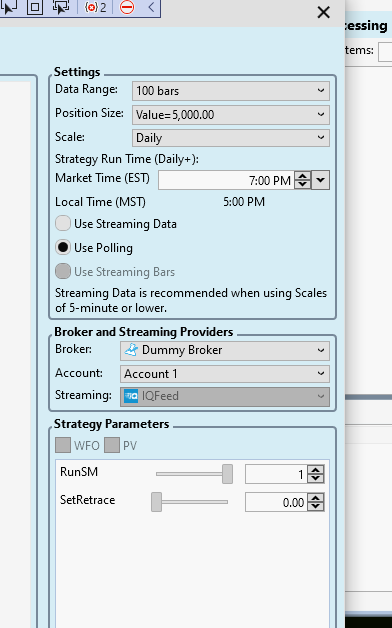The height and width of the screenshot is (628, 392).
Task: Select the Use Streaming Data radio button
Action: [x=63, y=223]
